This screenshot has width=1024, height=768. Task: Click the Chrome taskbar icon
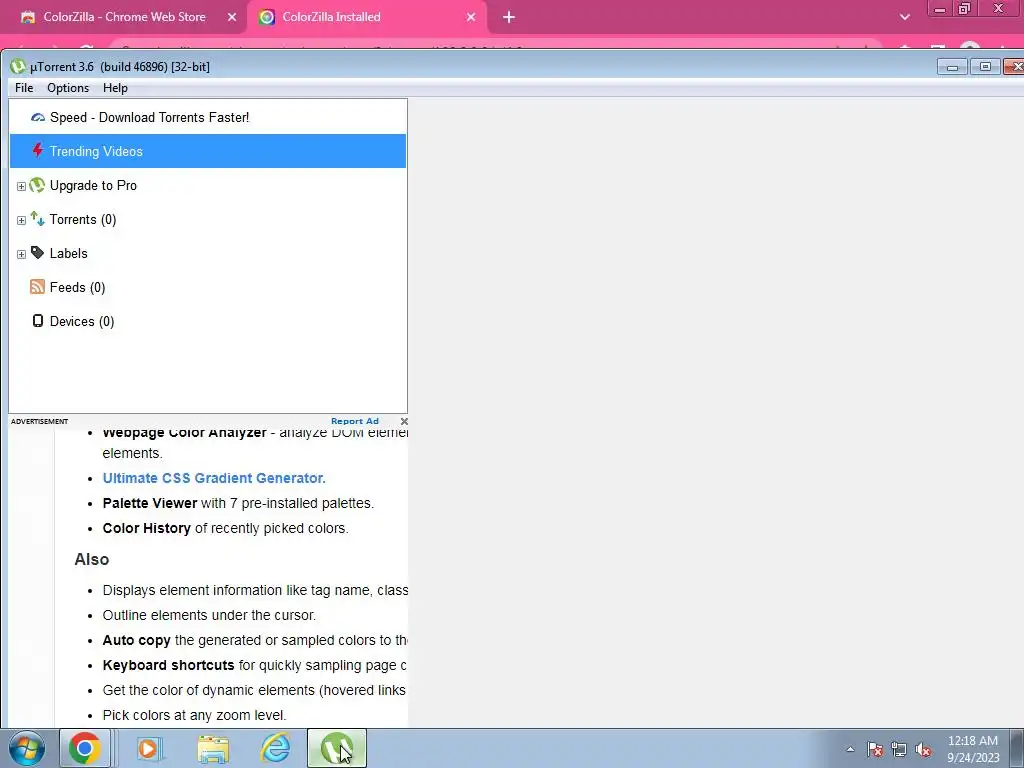click(85, 748)
